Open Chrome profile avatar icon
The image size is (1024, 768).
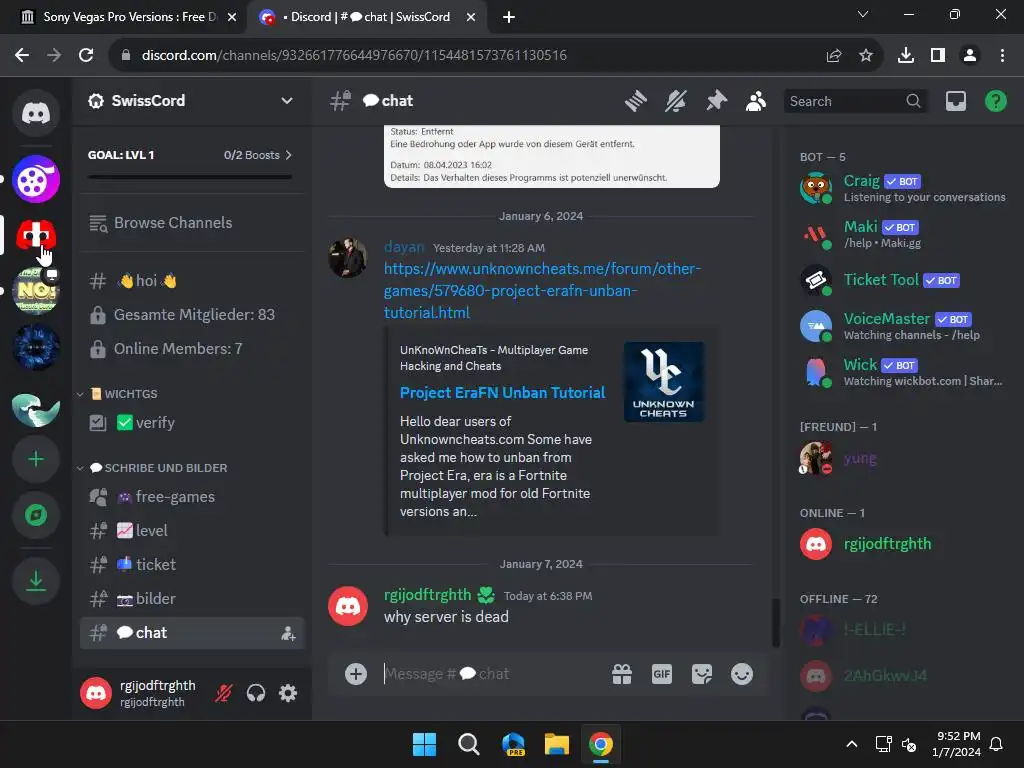[x=970, y=56]
